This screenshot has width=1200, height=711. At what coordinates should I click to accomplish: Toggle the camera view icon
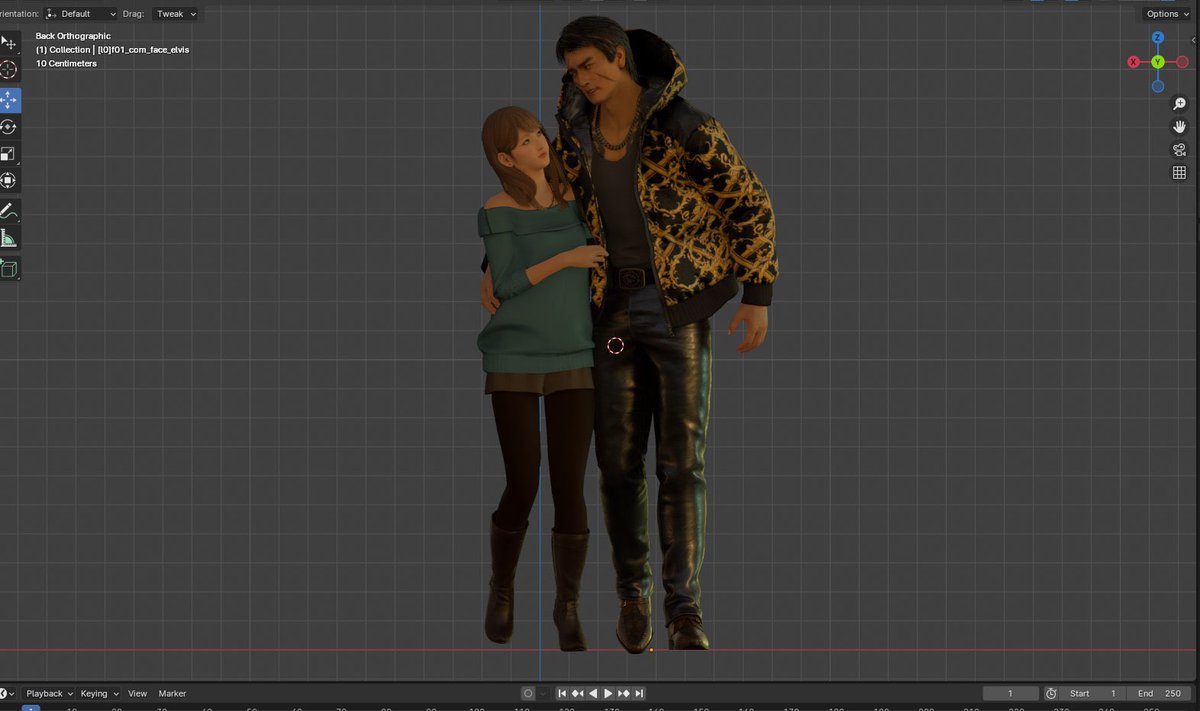(1179, 150)
